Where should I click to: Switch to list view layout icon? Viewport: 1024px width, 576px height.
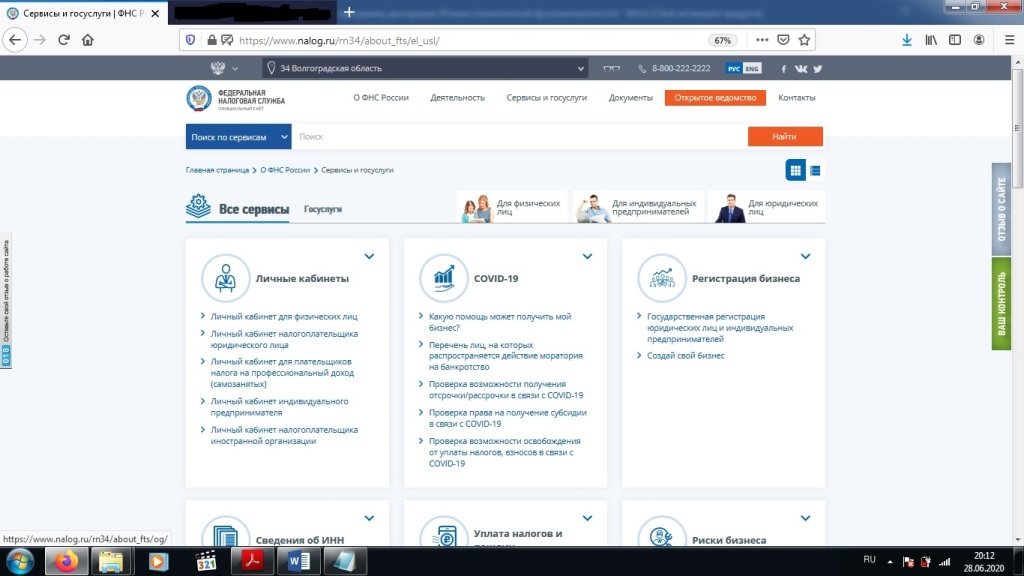pyautogui.click(x=816, y=170)
